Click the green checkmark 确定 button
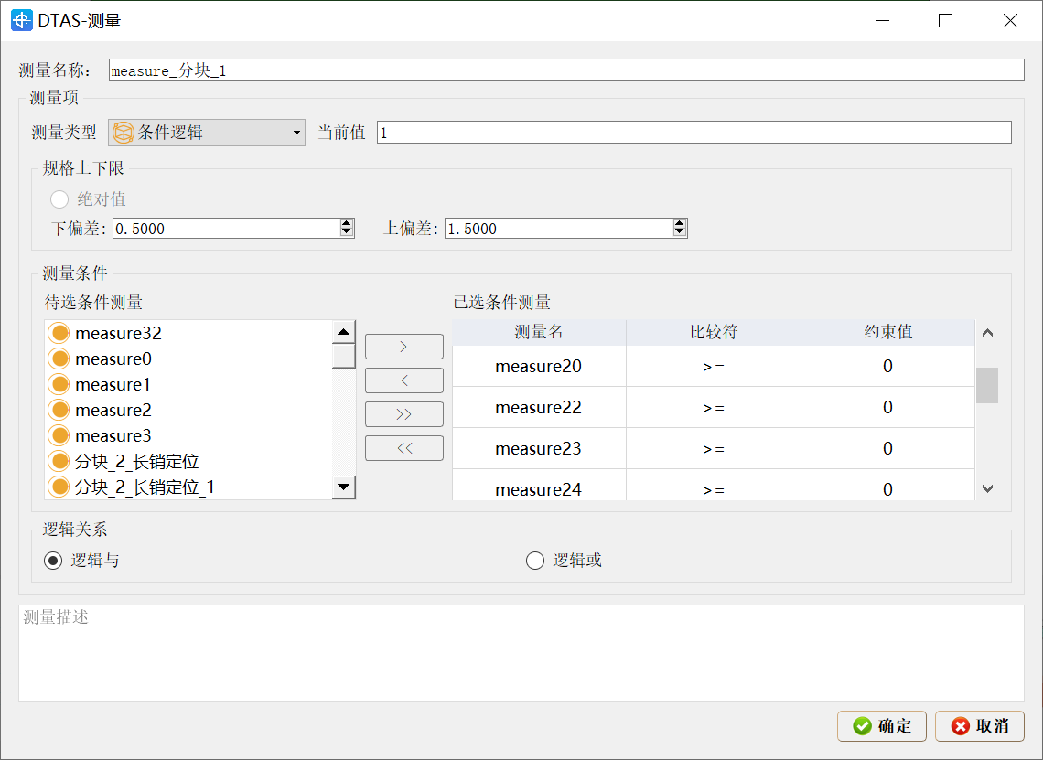The width and height of the screenshot is (1044, 761). click(x=882, y=726)
